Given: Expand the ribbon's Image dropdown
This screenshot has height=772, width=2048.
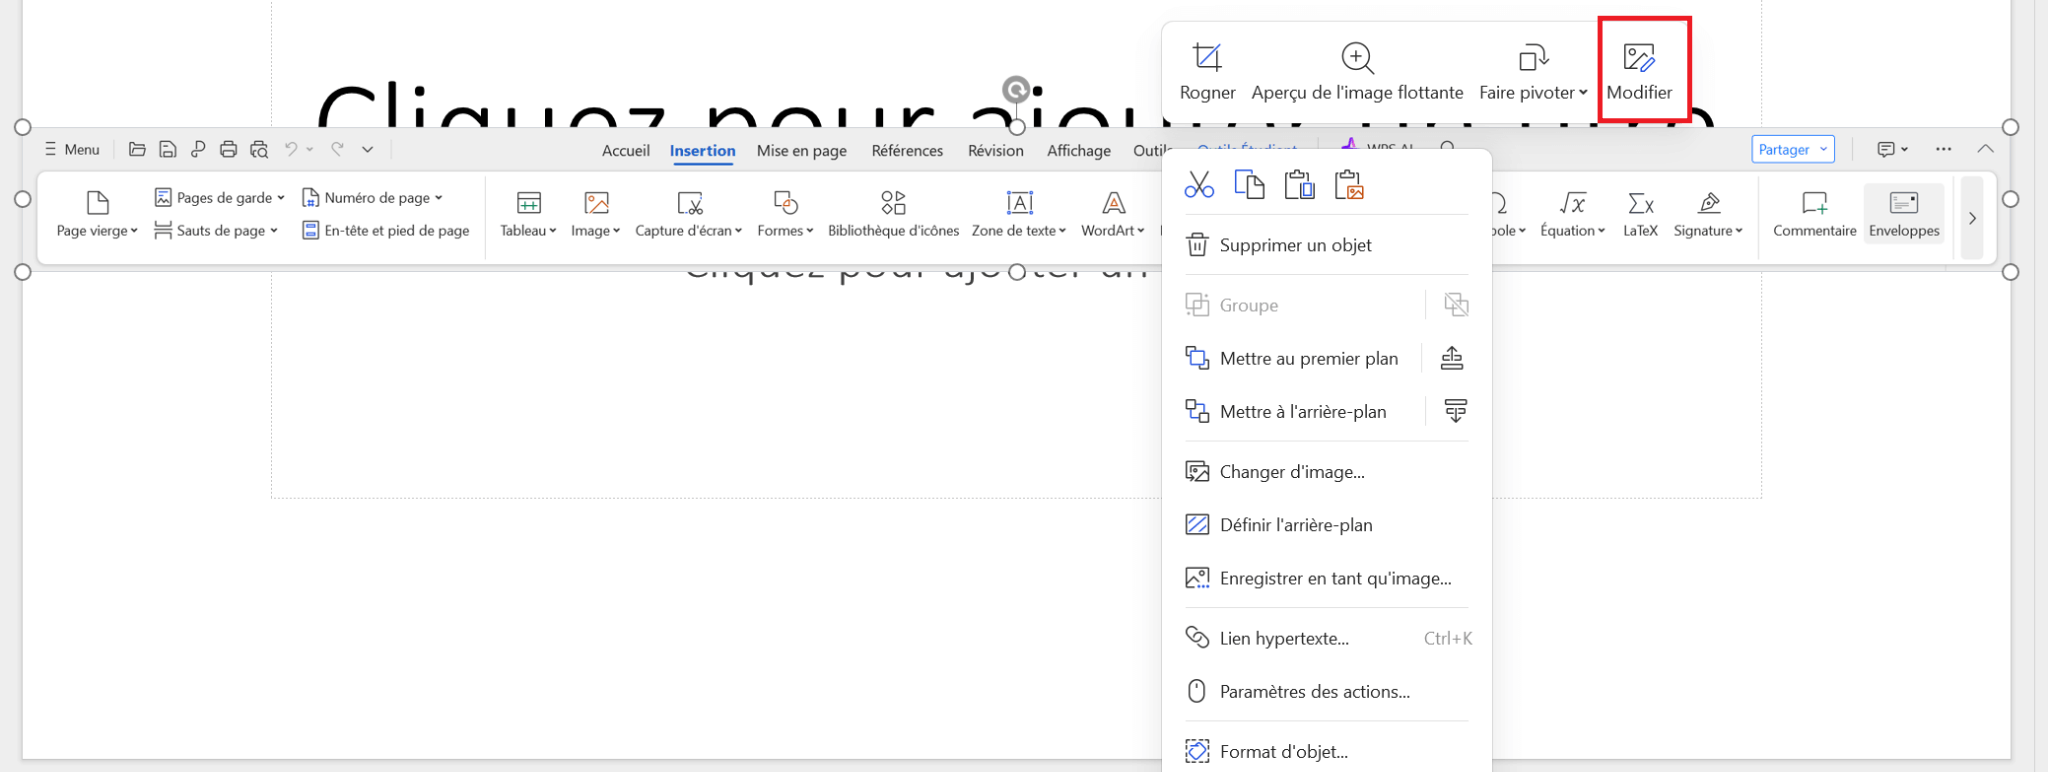Looking at the screenshot, I should tap(596, 214).
